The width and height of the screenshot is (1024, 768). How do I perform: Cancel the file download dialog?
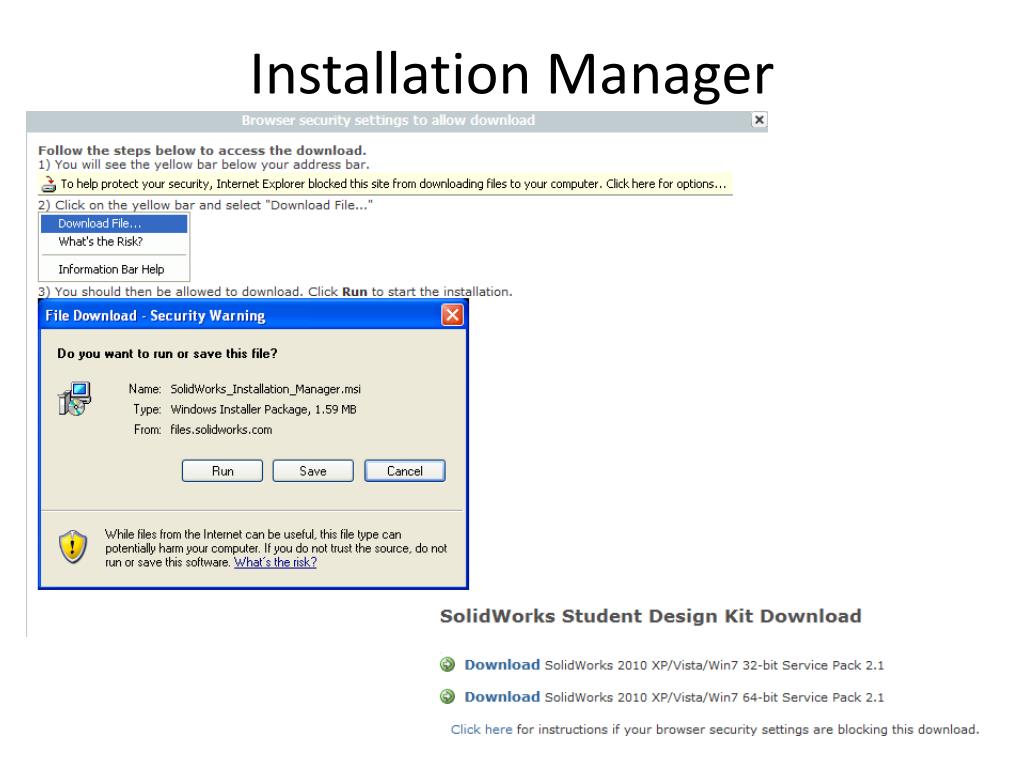405,471
